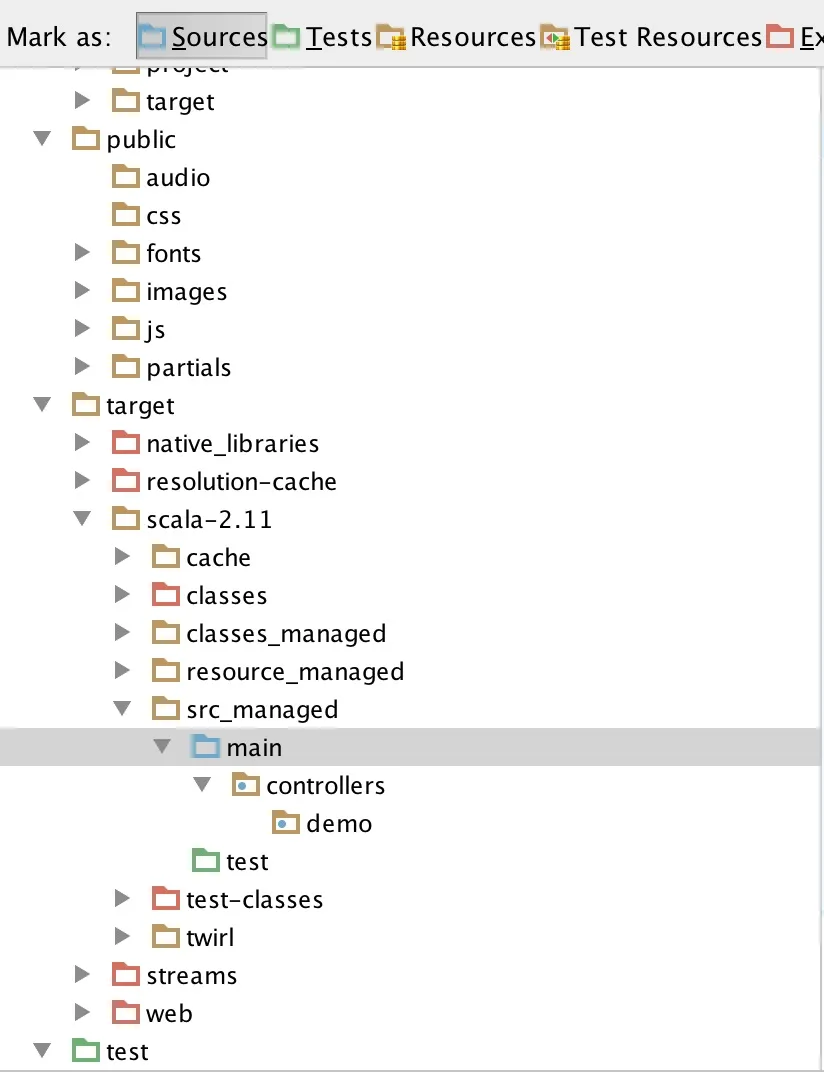The width and height of the screenshot is (824, 1072).
Task: Collapse the src_managed folder
Action: coord(122,708)
